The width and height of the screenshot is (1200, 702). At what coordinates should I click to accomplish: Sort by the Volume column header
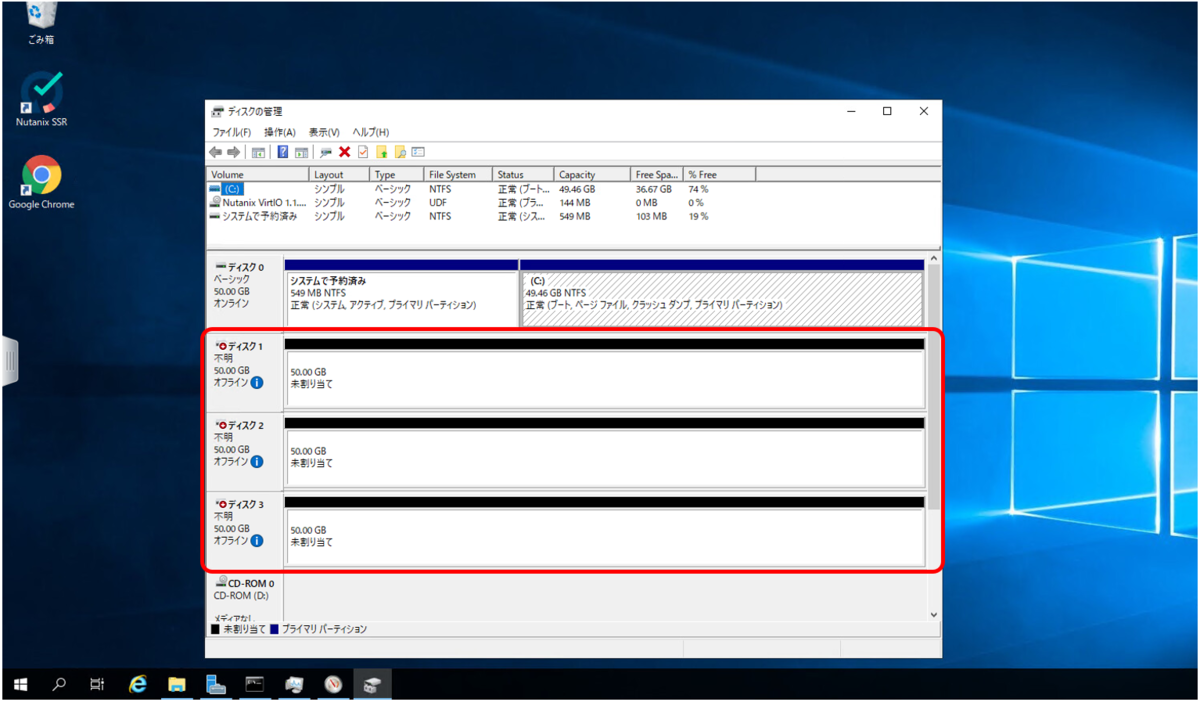click(x=257, y=174)
